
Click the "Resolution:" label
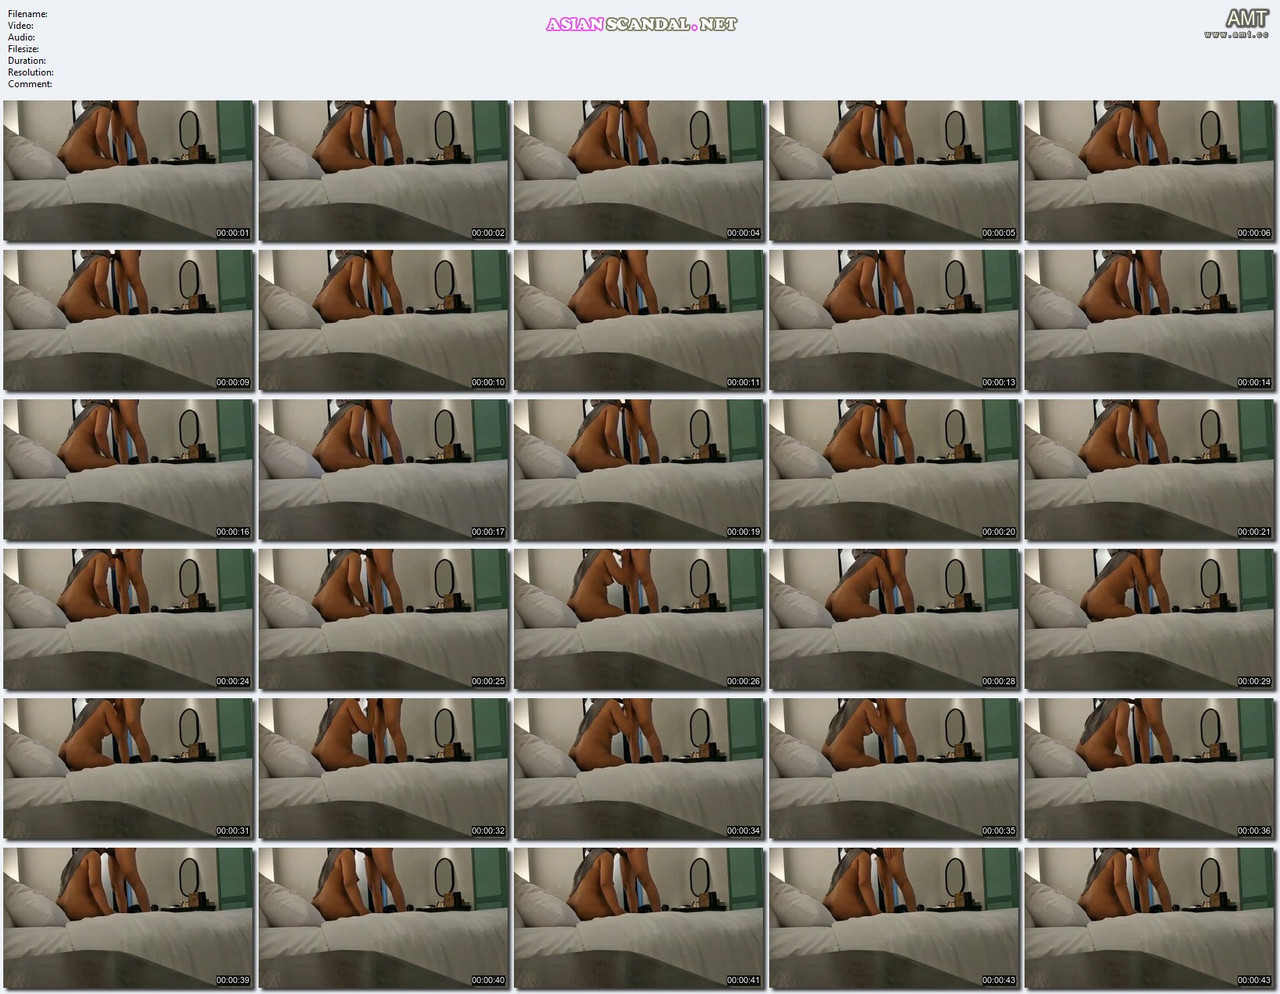(x=31, y=72)
